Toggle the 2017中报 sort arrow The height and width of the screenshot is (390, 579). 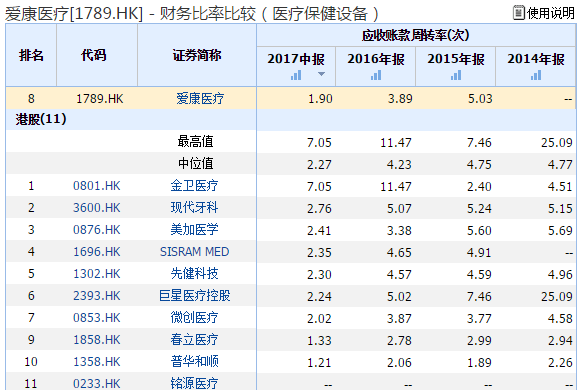pos(321,74)
